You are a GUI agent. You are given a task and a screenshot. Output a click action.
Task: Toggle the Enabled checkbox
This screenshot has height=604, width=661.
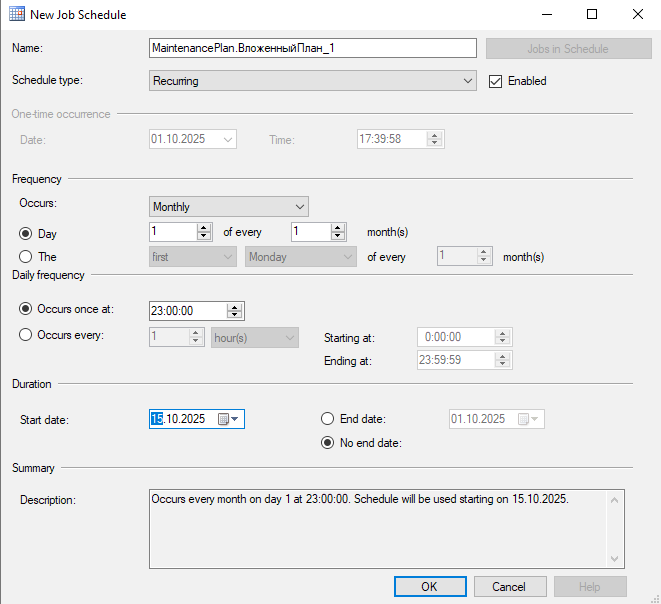point(495,81)
